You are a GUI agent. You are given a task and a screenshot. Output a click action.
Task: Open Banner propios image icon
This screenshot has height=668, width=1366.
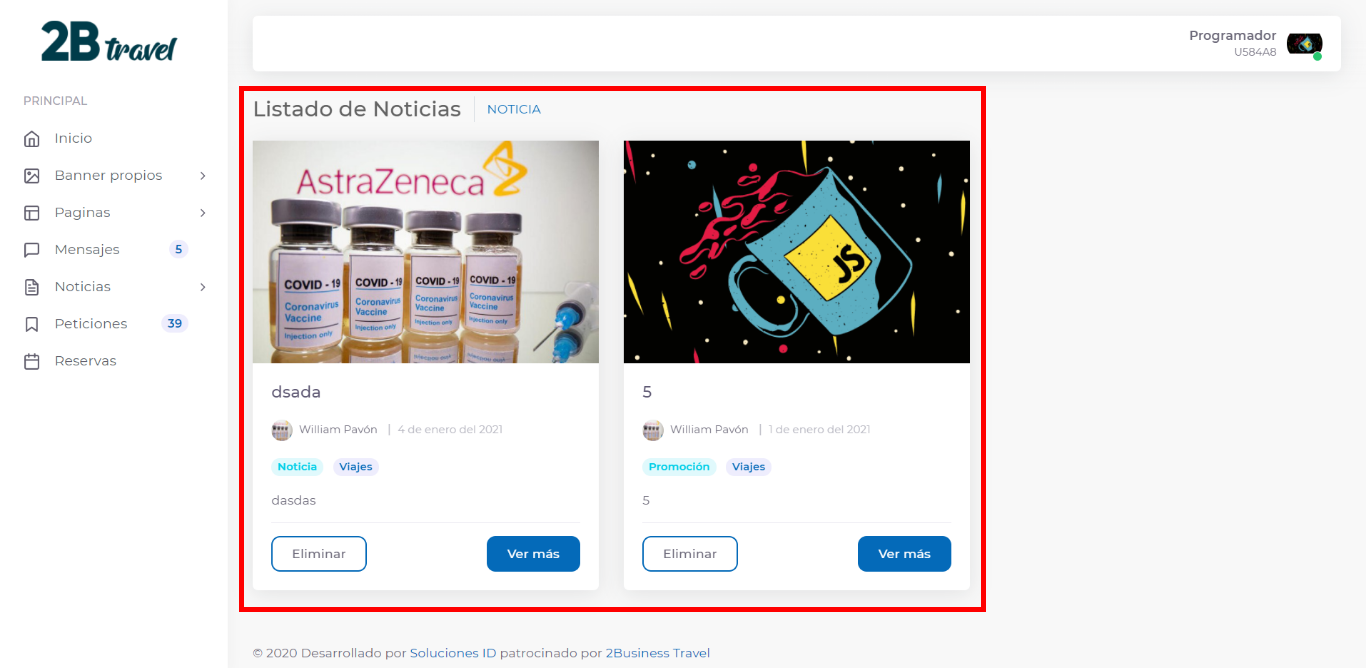pos(32,176)
